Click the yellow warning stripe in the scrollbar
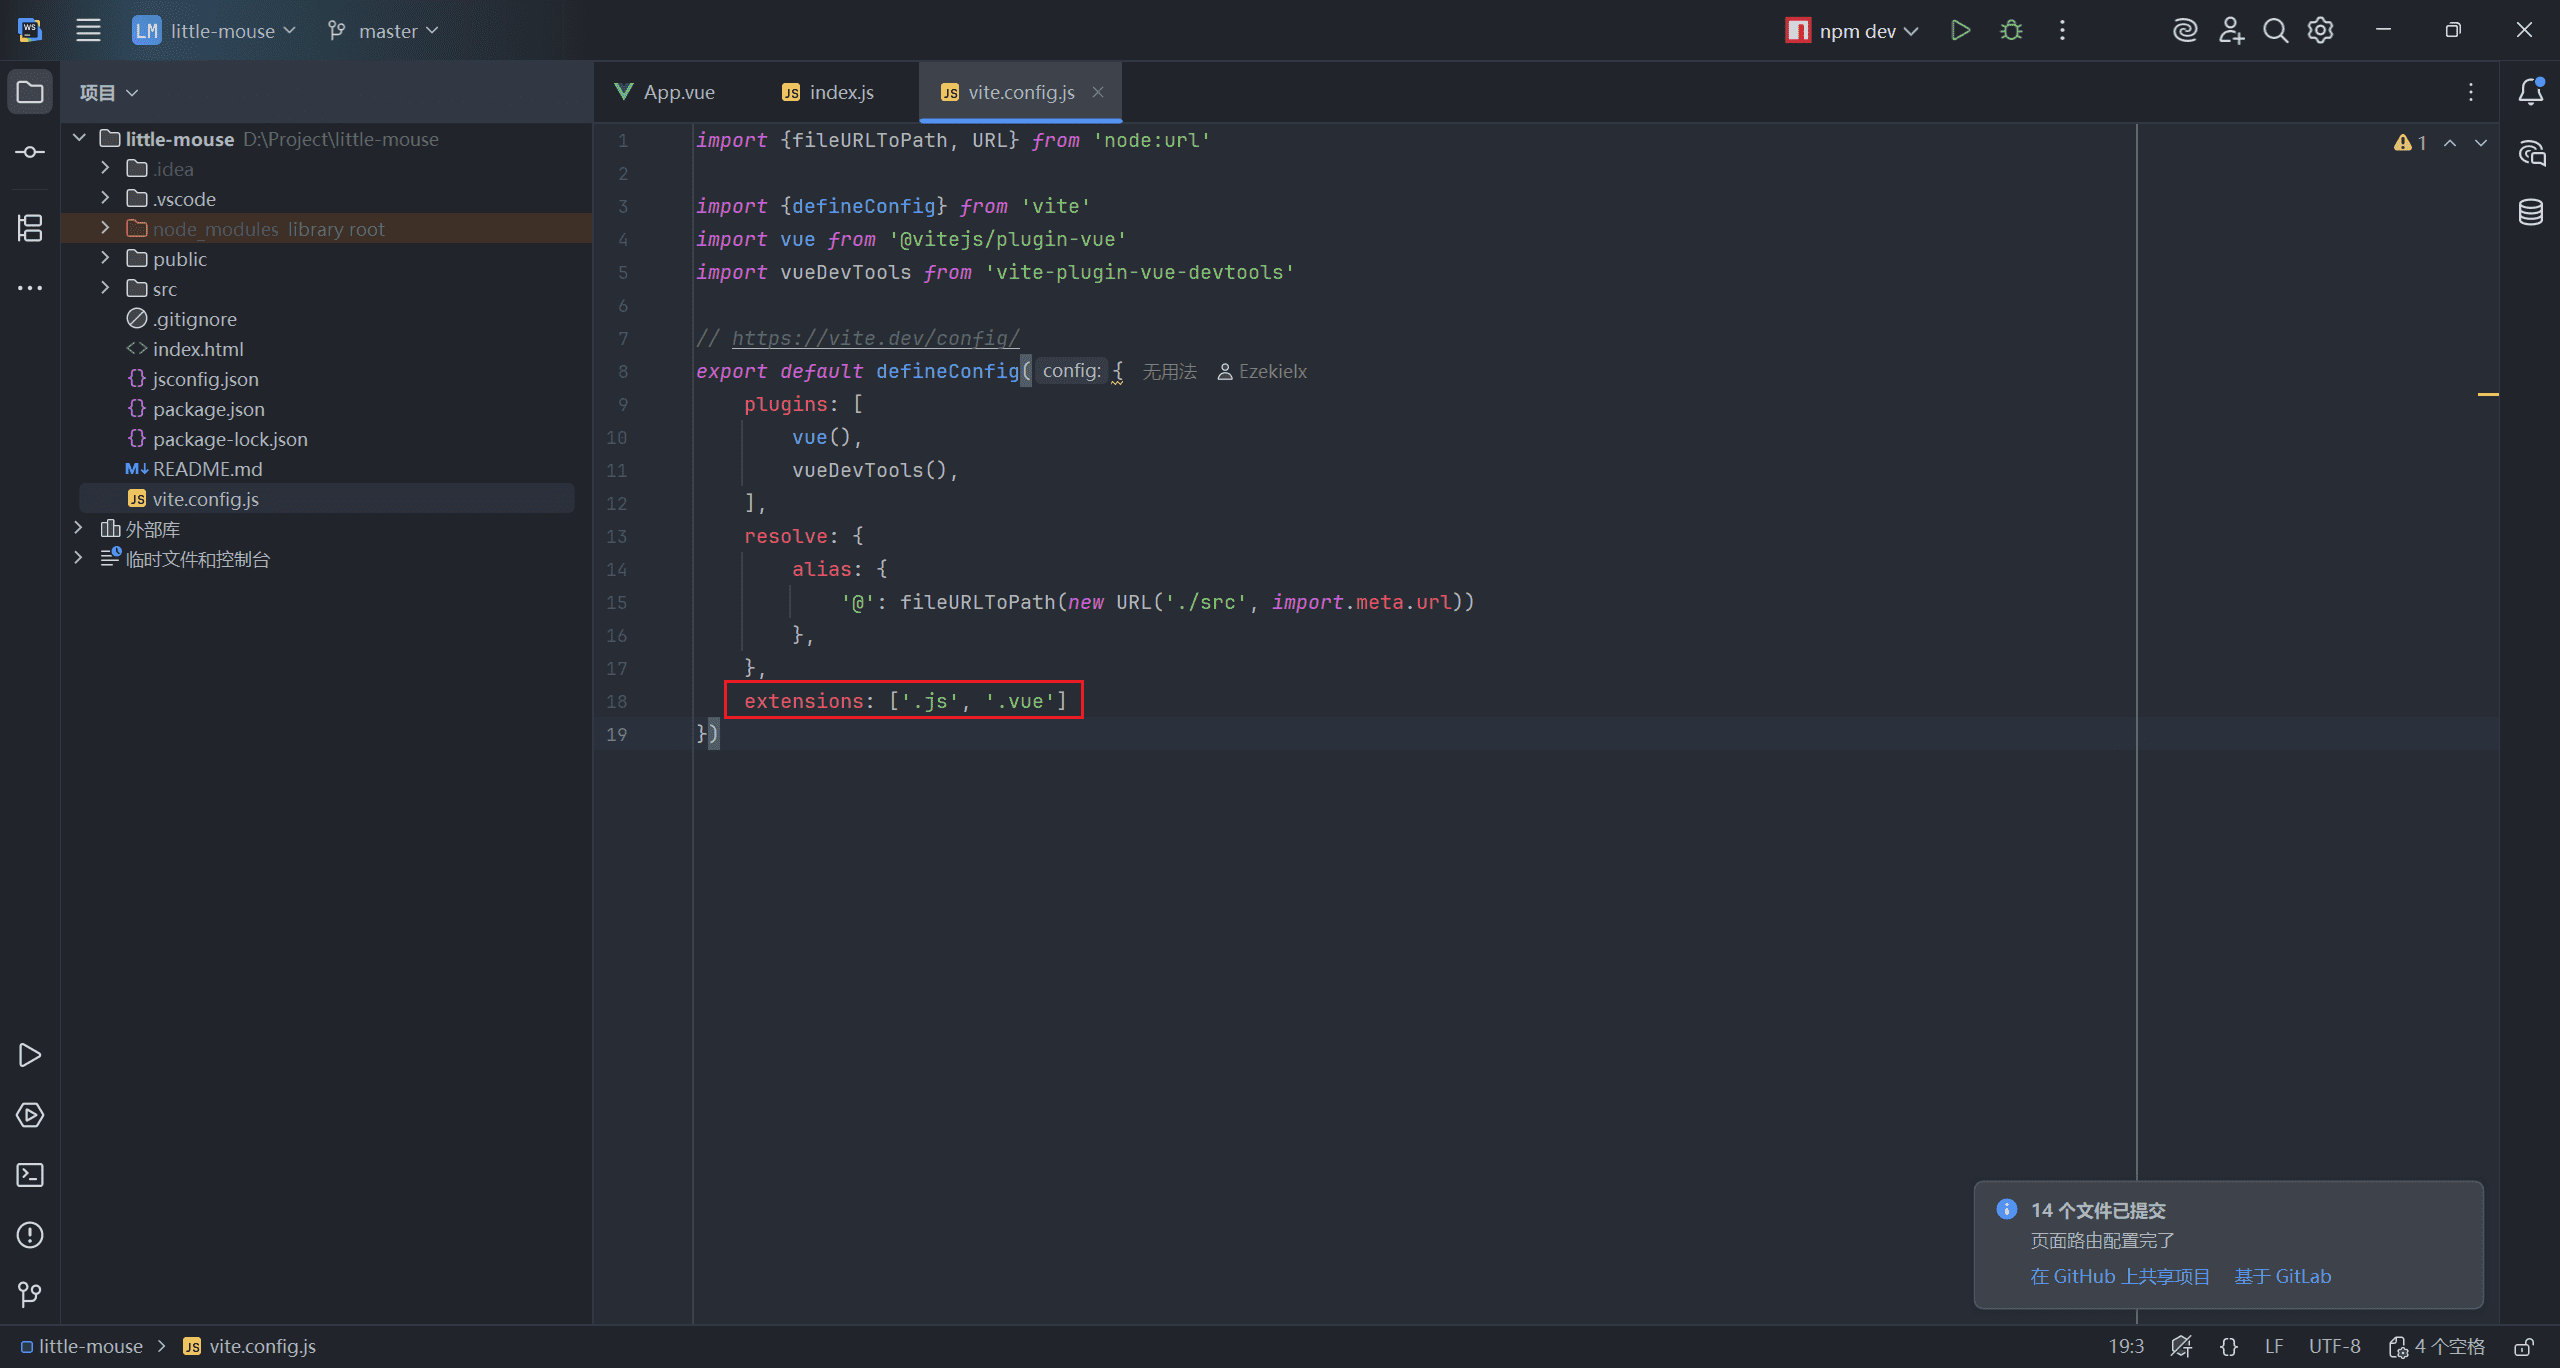 pyautogui.click(x=2488, y=395)
